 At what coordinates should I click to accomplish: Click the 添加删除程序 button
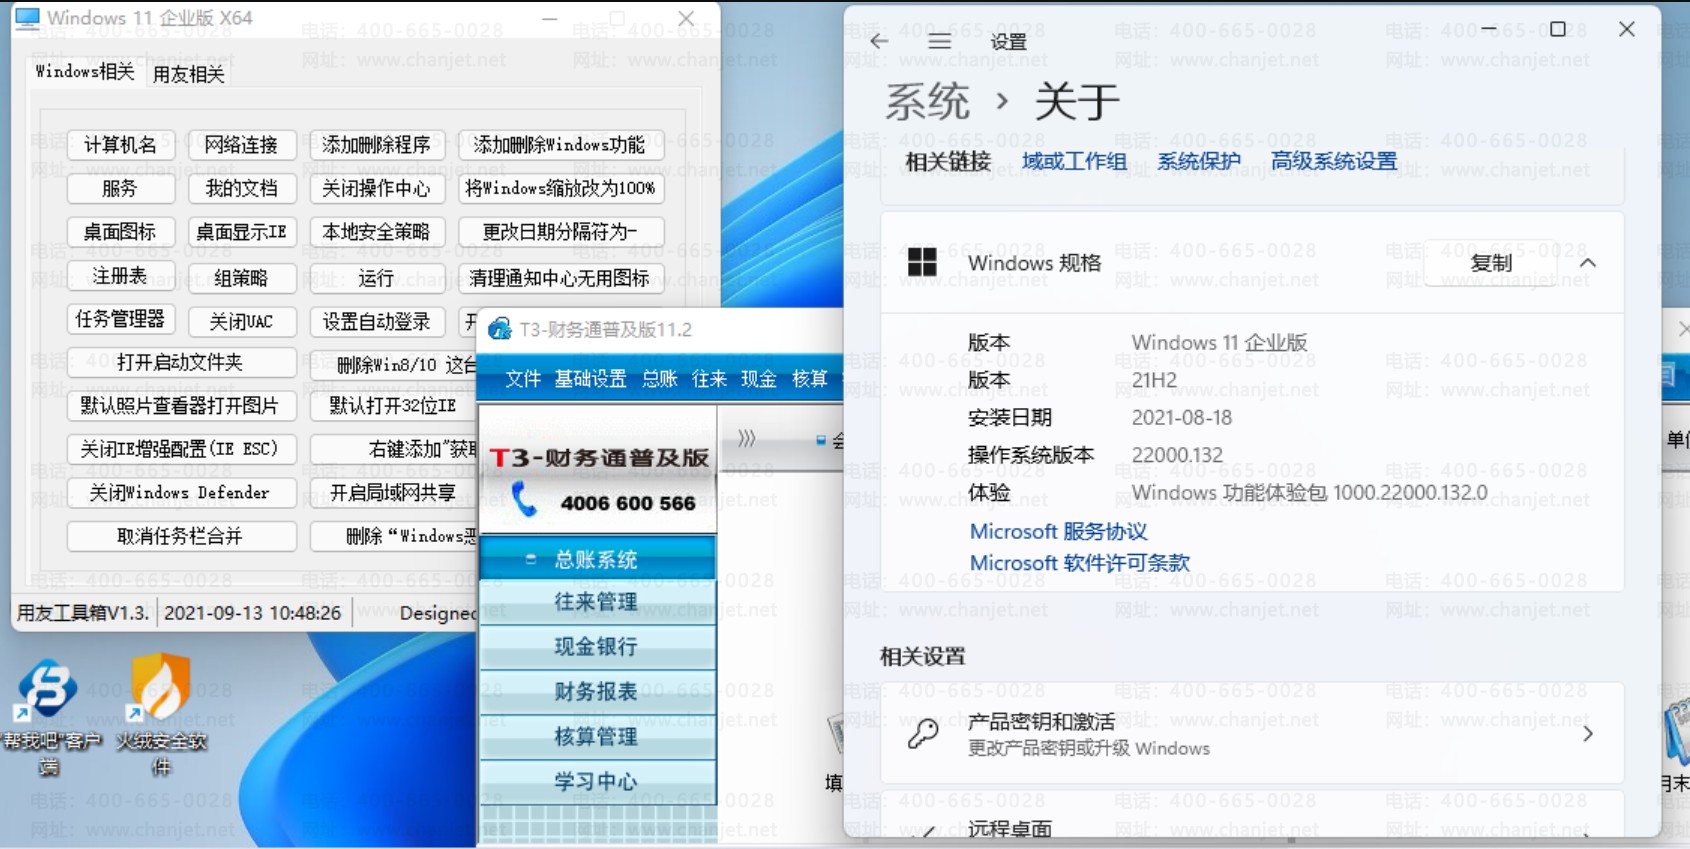(376, 145)
